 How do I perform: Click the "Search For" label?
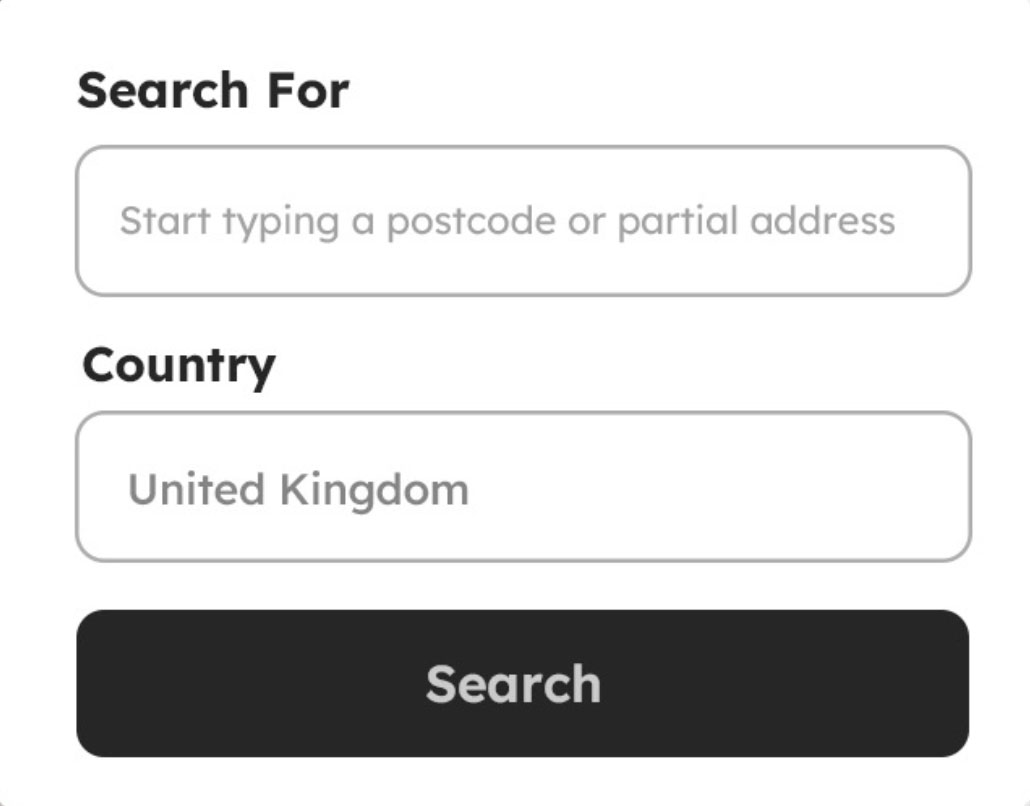point(213,91)
